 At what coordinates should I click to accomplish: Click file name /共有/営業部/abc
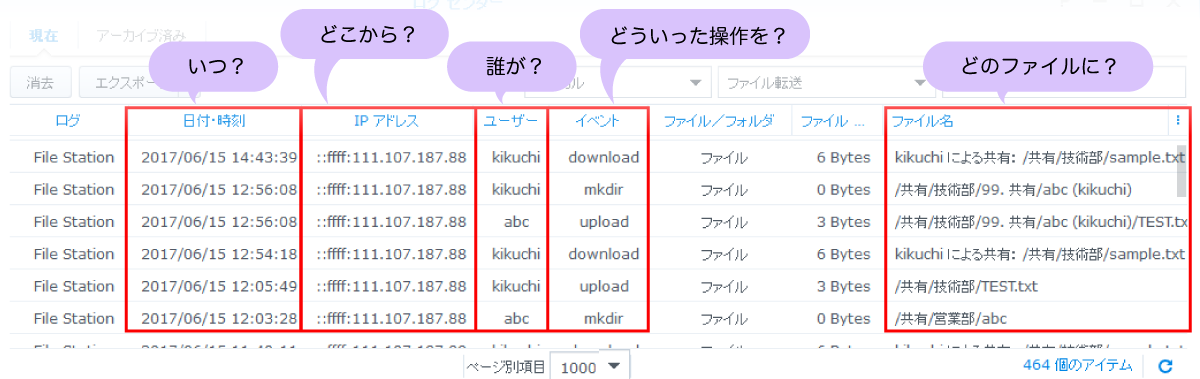click(950, 318)
